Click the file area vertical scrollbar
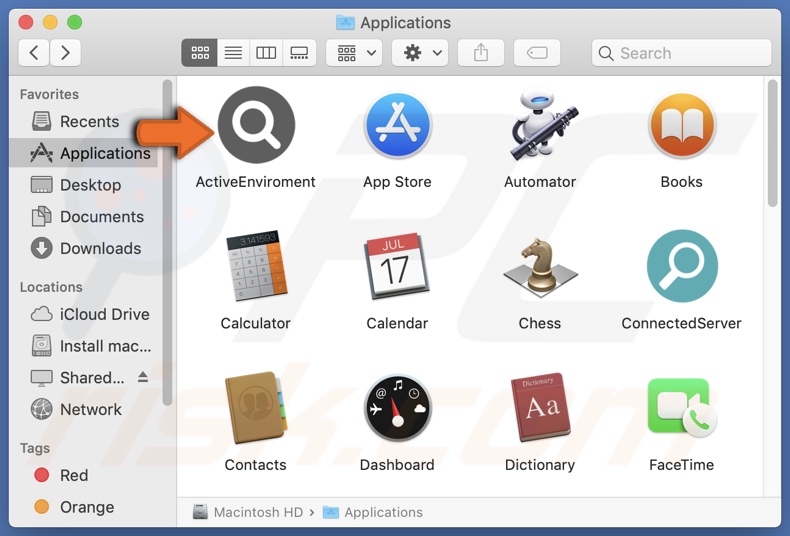This screenshot has width=790, height=536. [772, 143]
